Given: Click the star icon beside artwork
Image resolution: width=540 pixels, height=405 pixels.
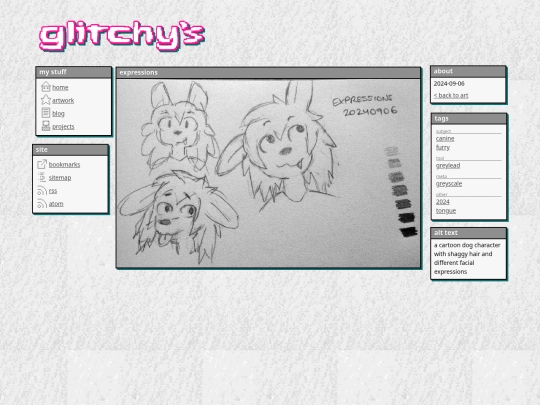Looking at the screenshot, I should (46, 100).
